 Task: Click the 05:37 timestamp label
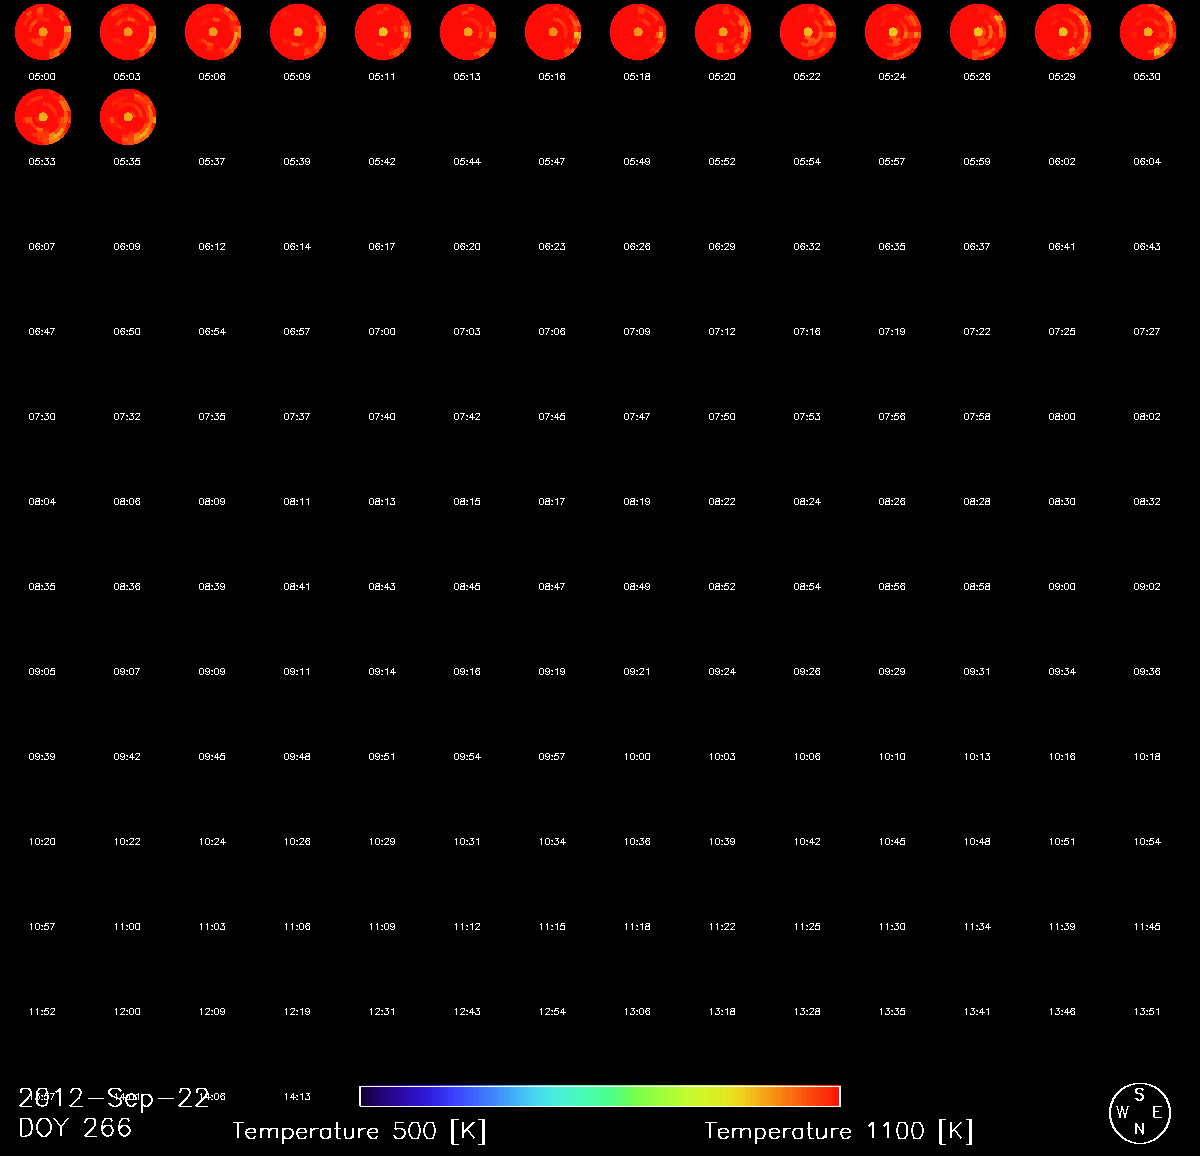212,162
